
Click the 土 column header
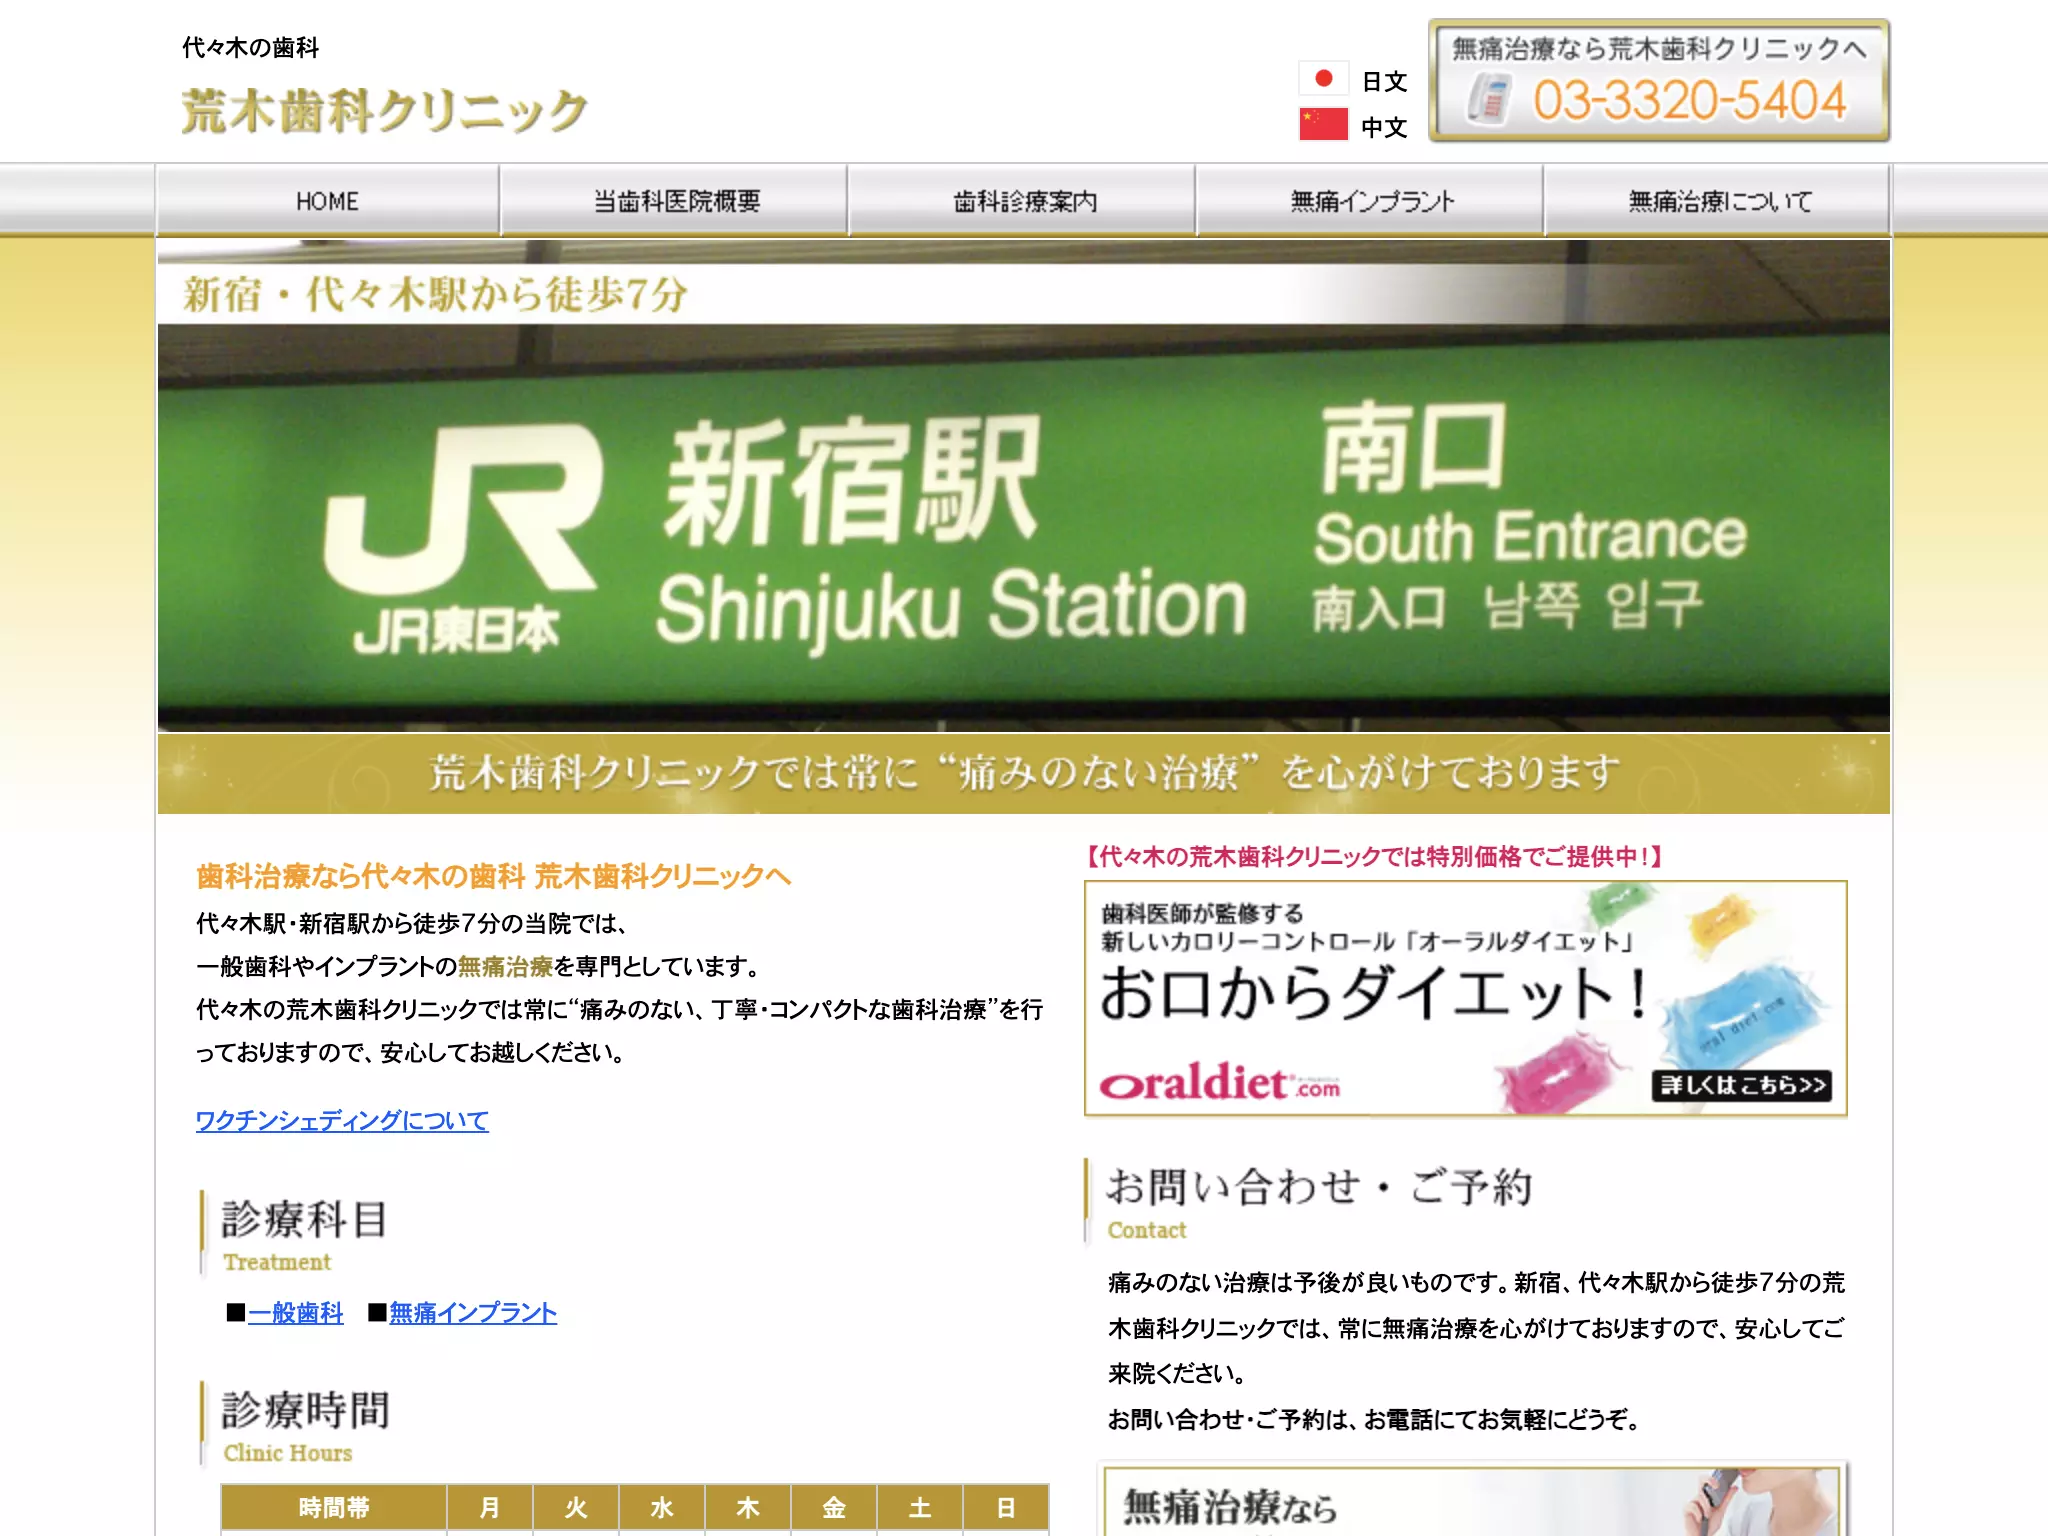coord(920,1507)
